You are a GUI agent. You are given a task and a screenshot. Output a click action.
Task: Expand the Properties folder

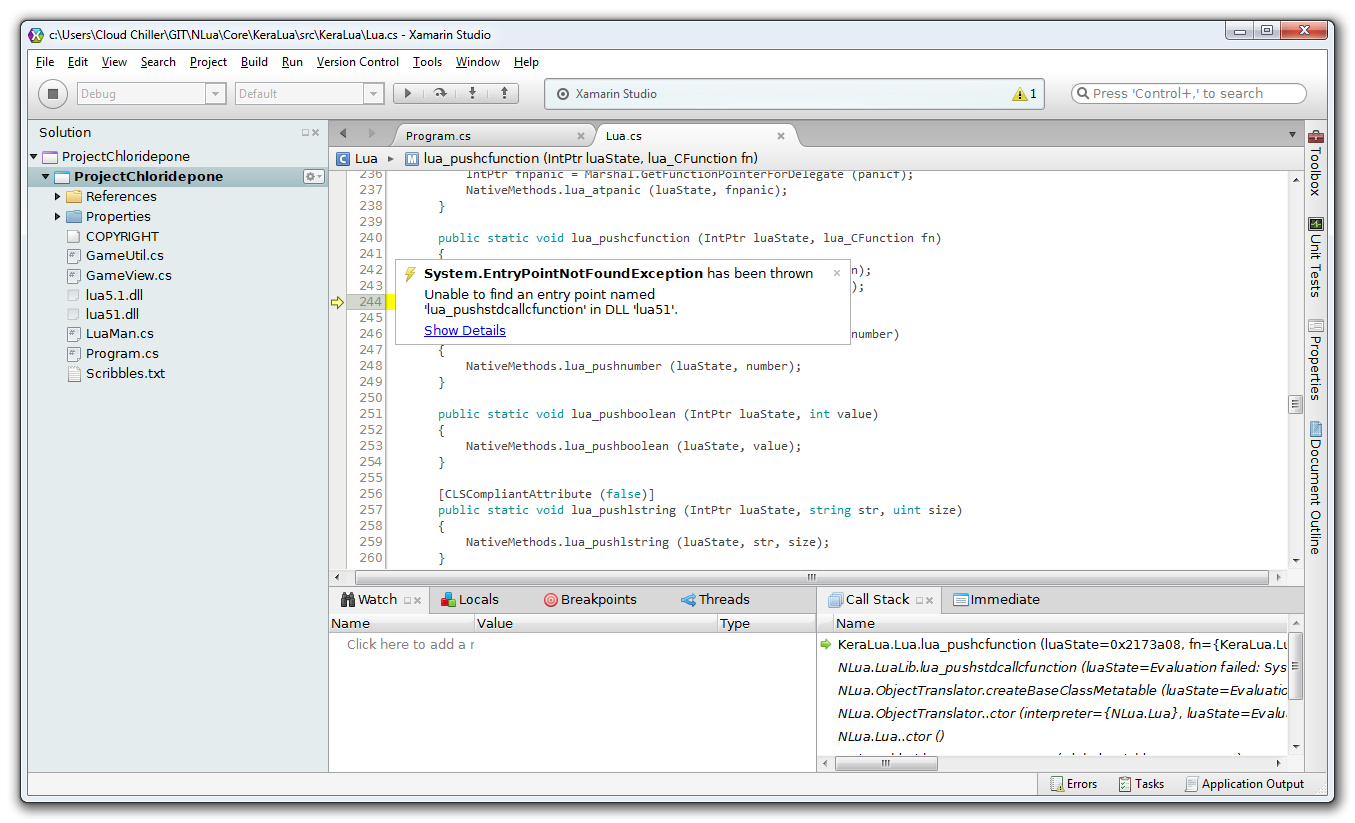58,216
